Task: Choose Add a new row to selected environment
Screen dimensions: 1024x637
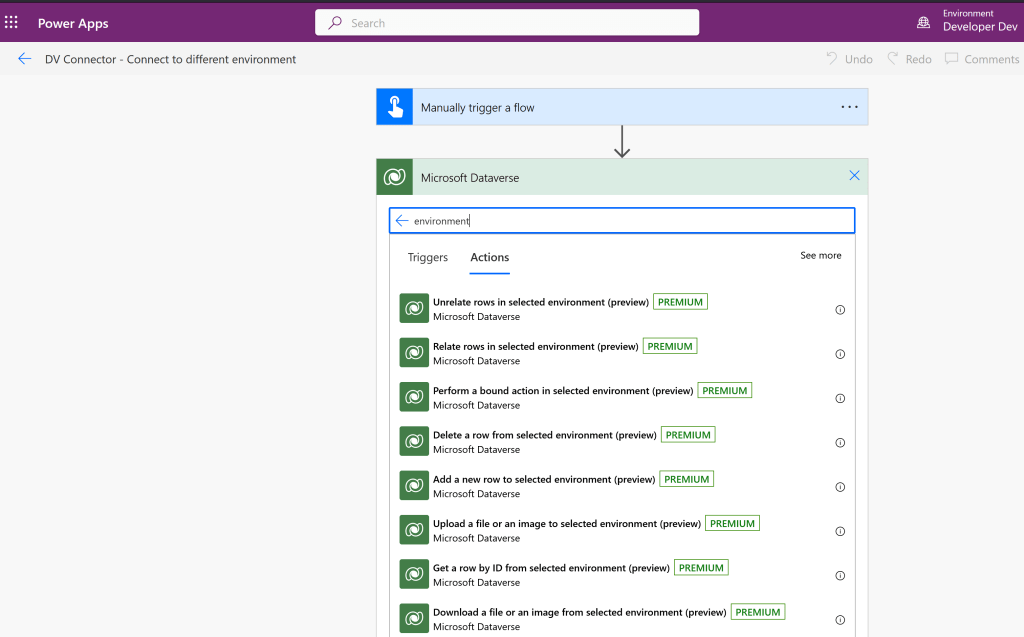Action: (543, 480)
